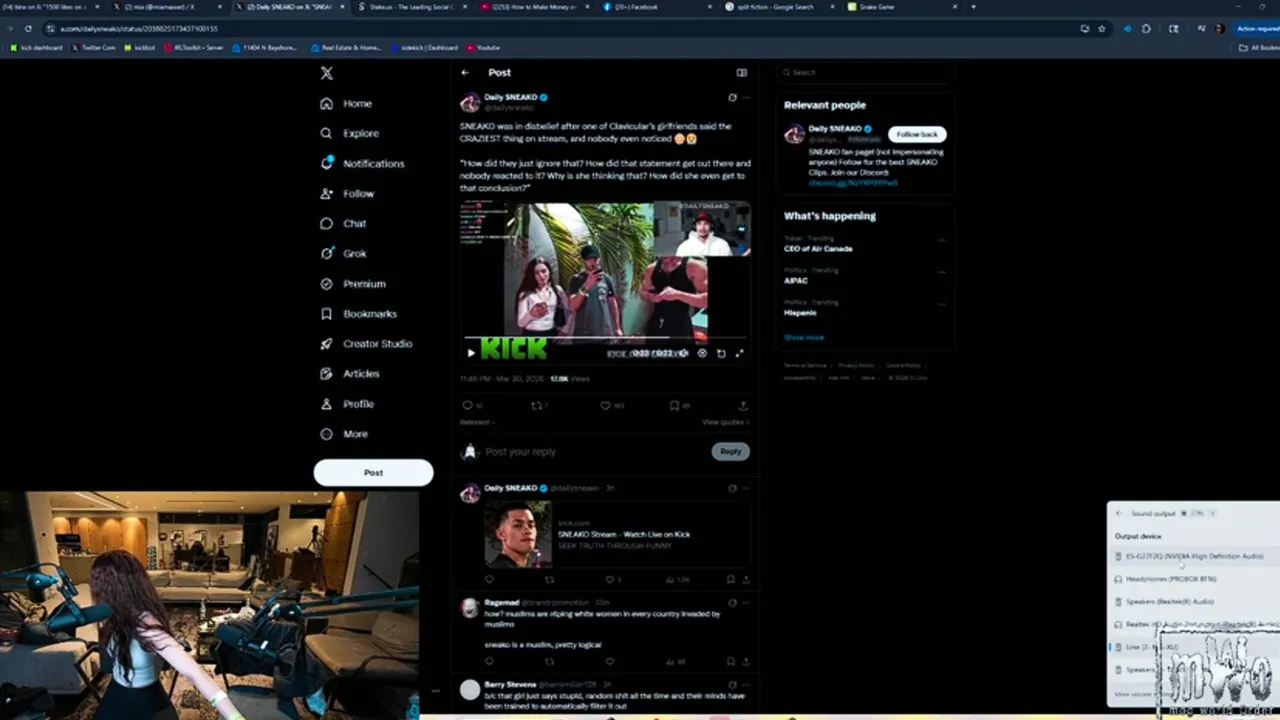The height and width of the screenshot is (720, 1280).
Task: Click the white Post button
Action: [x=373, y=472]
